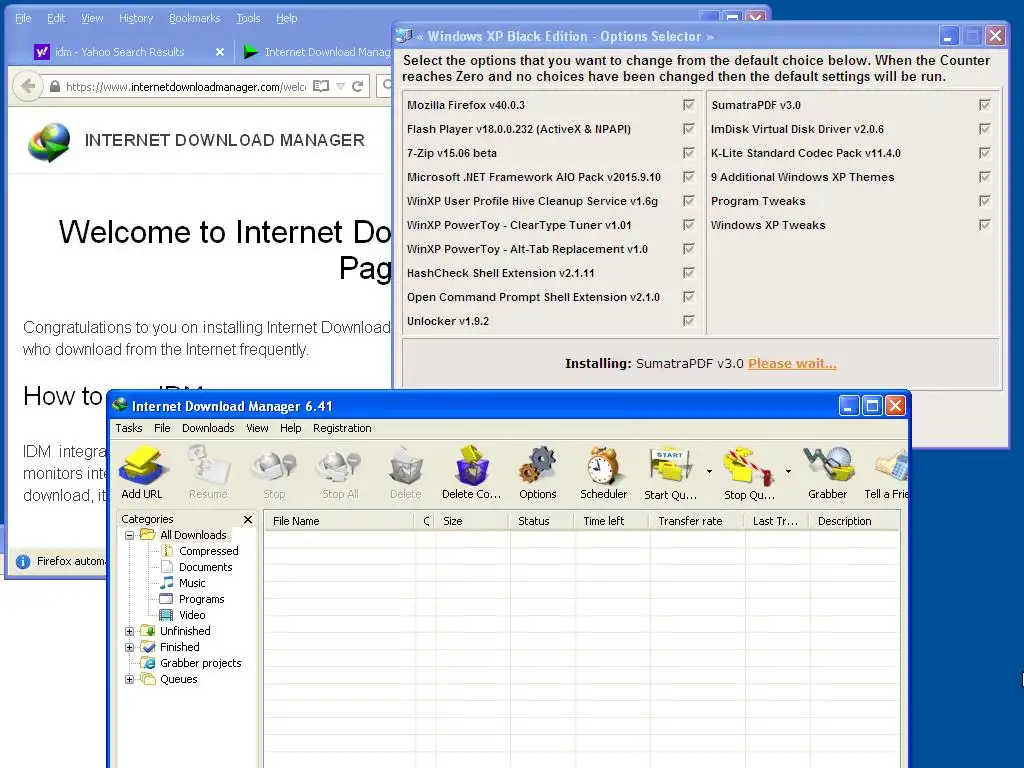Toggle Unlocker v1.9.2 checkbox
The width and height of the screenshot is (1024, 768).
[x=688, y=321]
